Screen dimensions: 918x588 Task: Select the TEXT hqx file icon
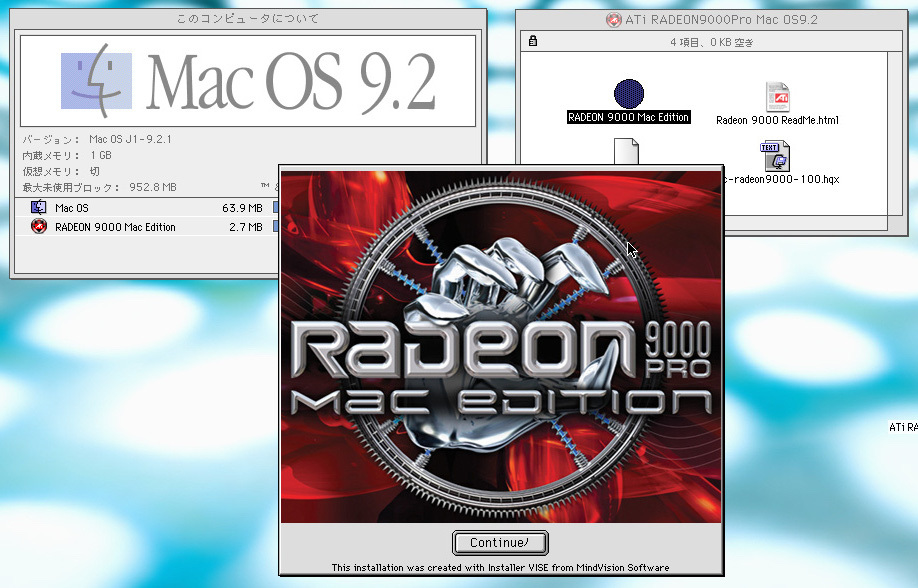pos(775,156)
